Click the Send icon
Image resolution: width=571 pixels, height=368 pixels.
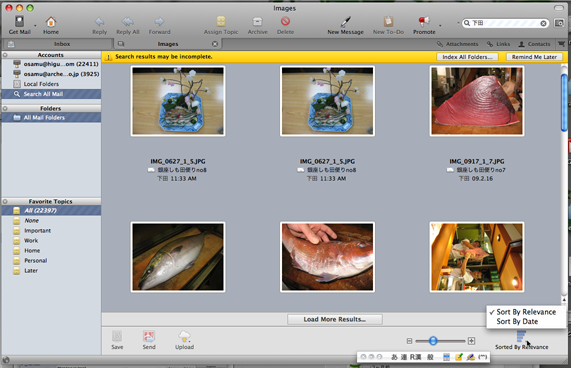pos(149,336)
